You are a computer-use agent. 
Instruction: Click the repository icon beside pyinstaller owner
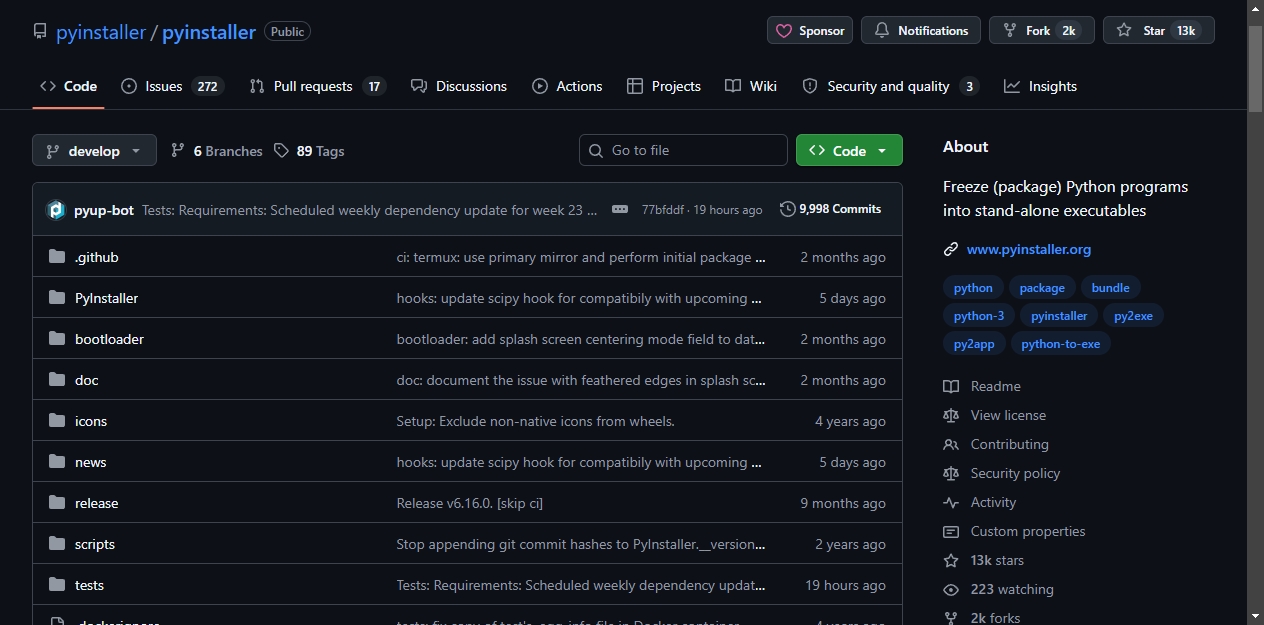tap(40, 31)
